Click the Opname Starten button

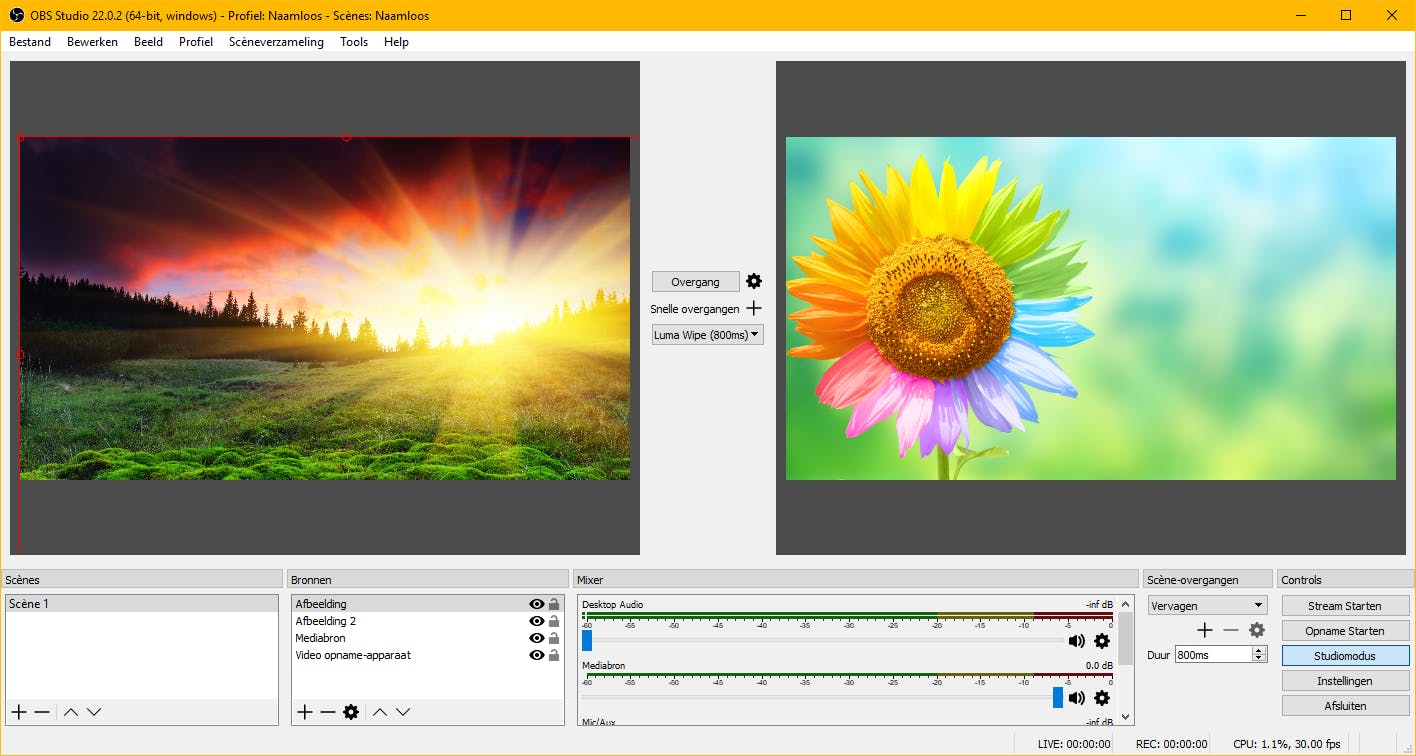pos(1344,631)
